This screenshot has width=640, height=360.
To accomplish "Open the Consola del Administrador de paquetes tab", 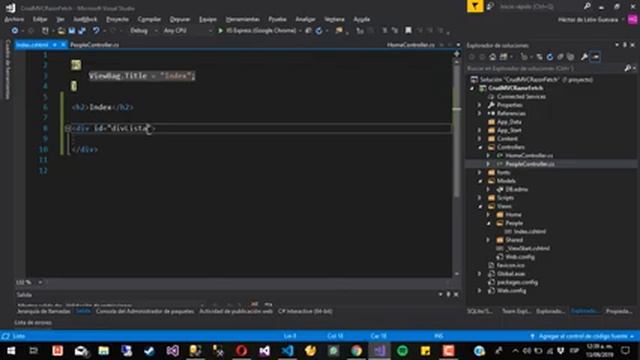I will 145,311.
